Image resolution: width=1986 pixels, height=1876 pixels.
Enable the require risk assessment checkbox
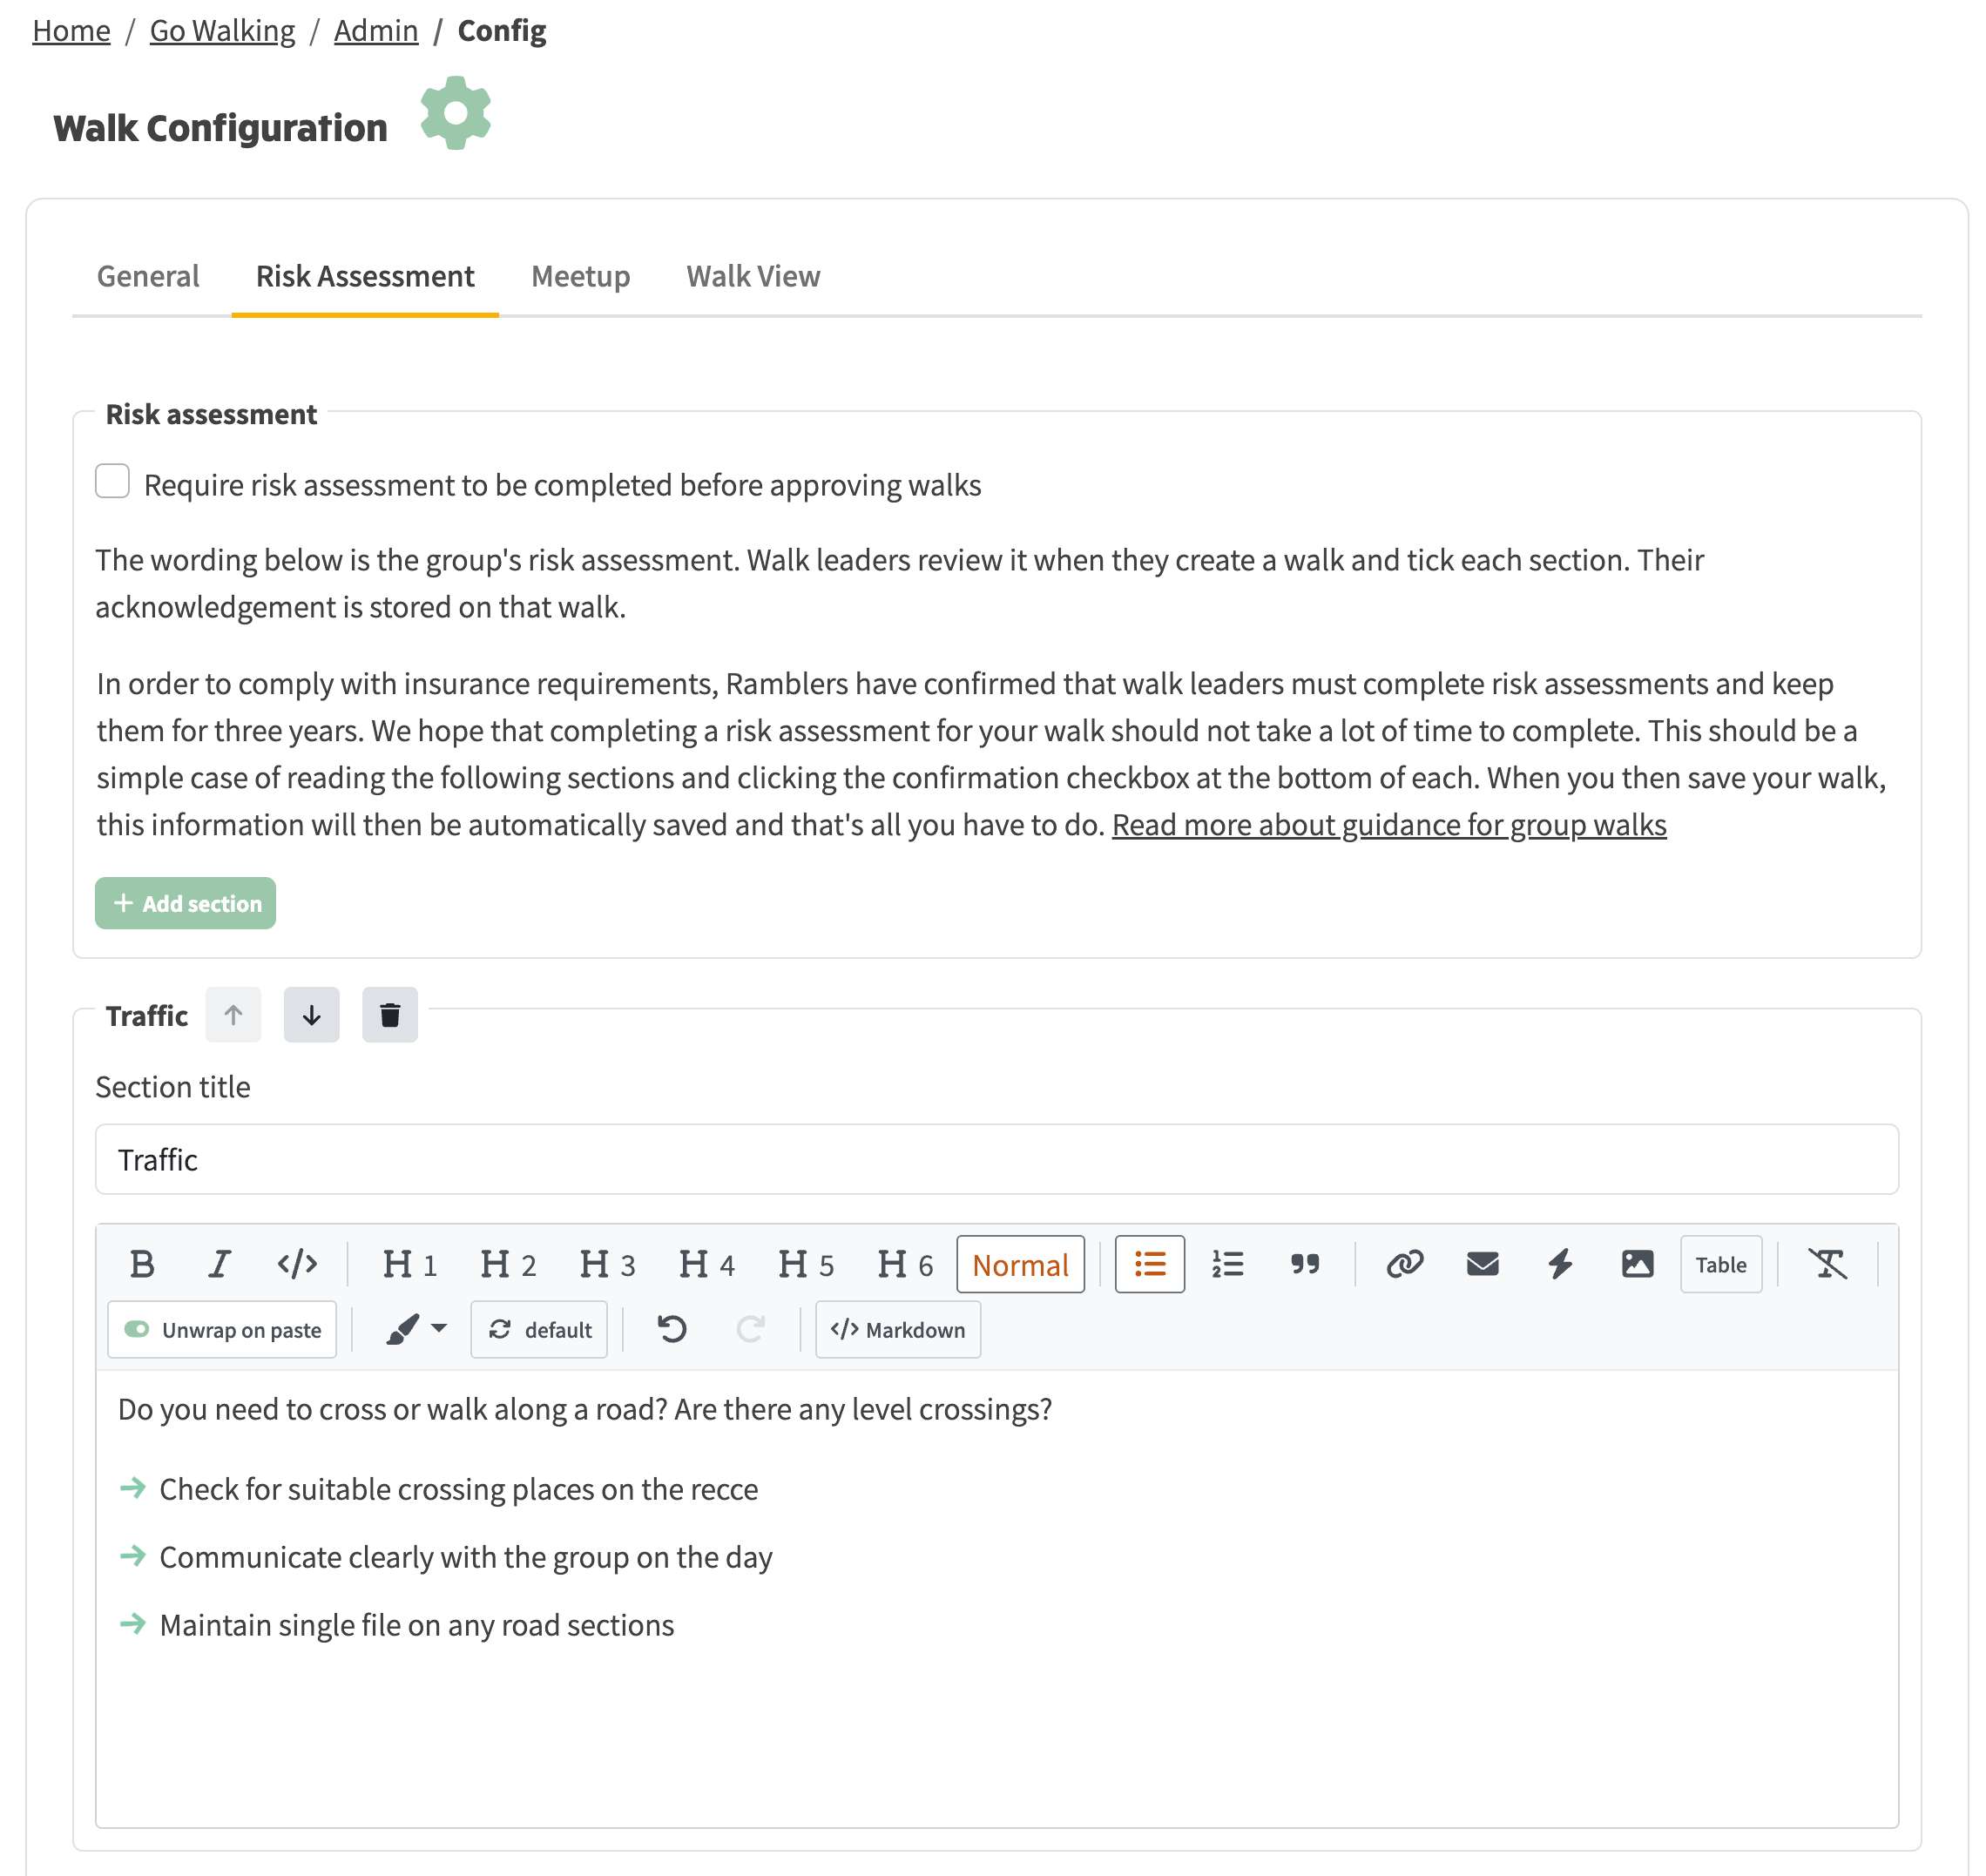[x=112, y=481]
